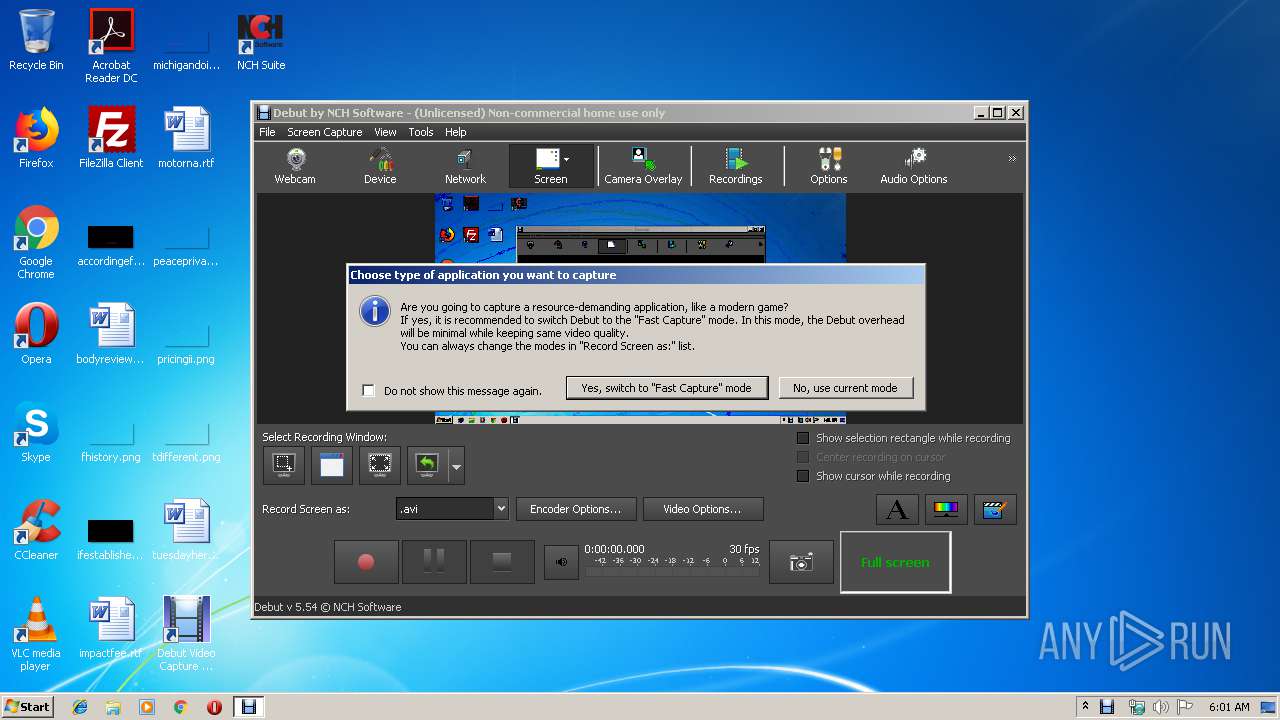Click the pause recording button
The height and width of the screenshot is (720, 1280).
434,562
